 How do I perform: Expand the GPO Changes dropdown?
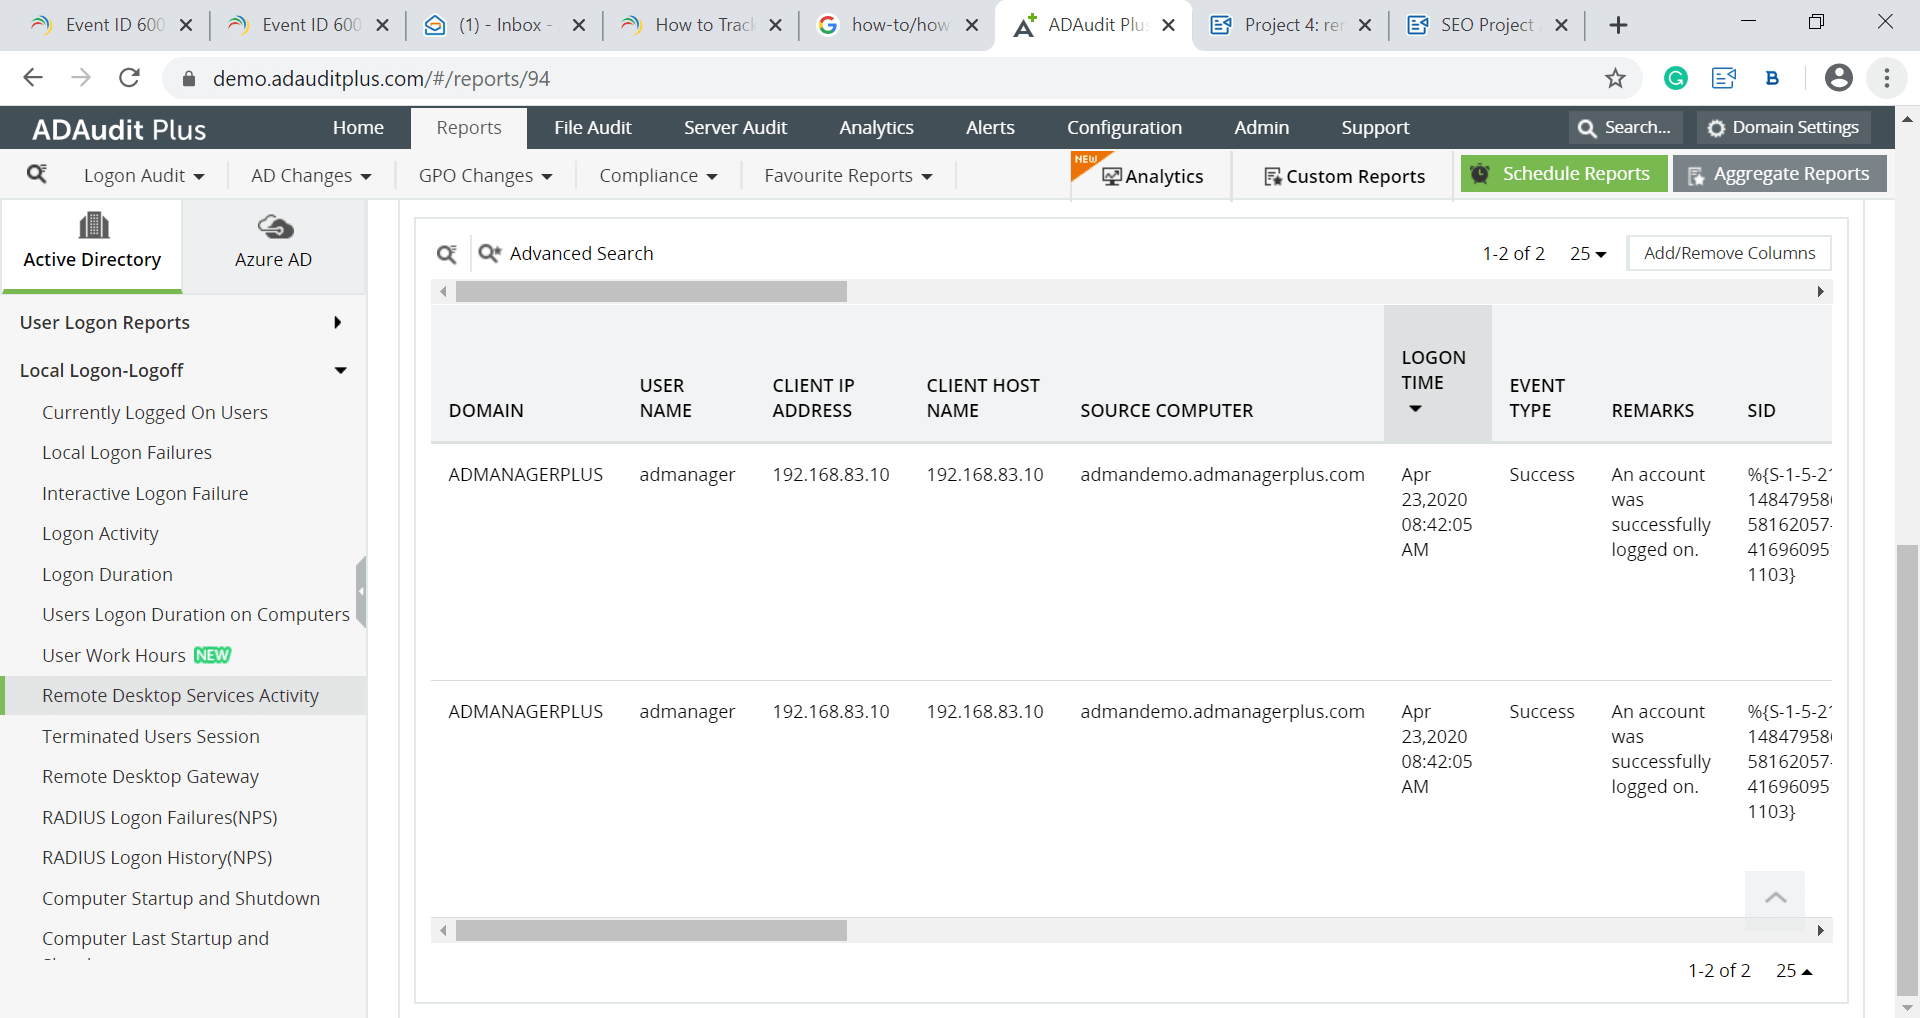[x=485, y=176]
